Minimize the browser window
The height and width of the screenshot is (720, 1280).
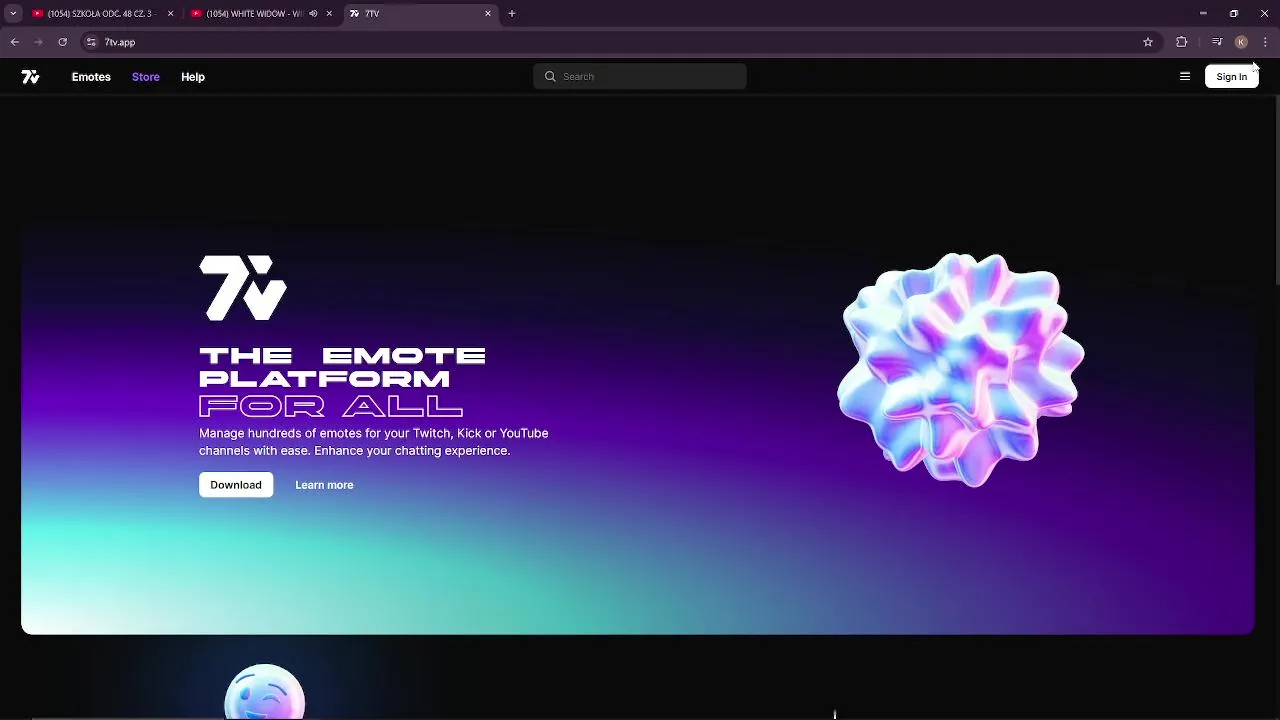click(1203, 14)
